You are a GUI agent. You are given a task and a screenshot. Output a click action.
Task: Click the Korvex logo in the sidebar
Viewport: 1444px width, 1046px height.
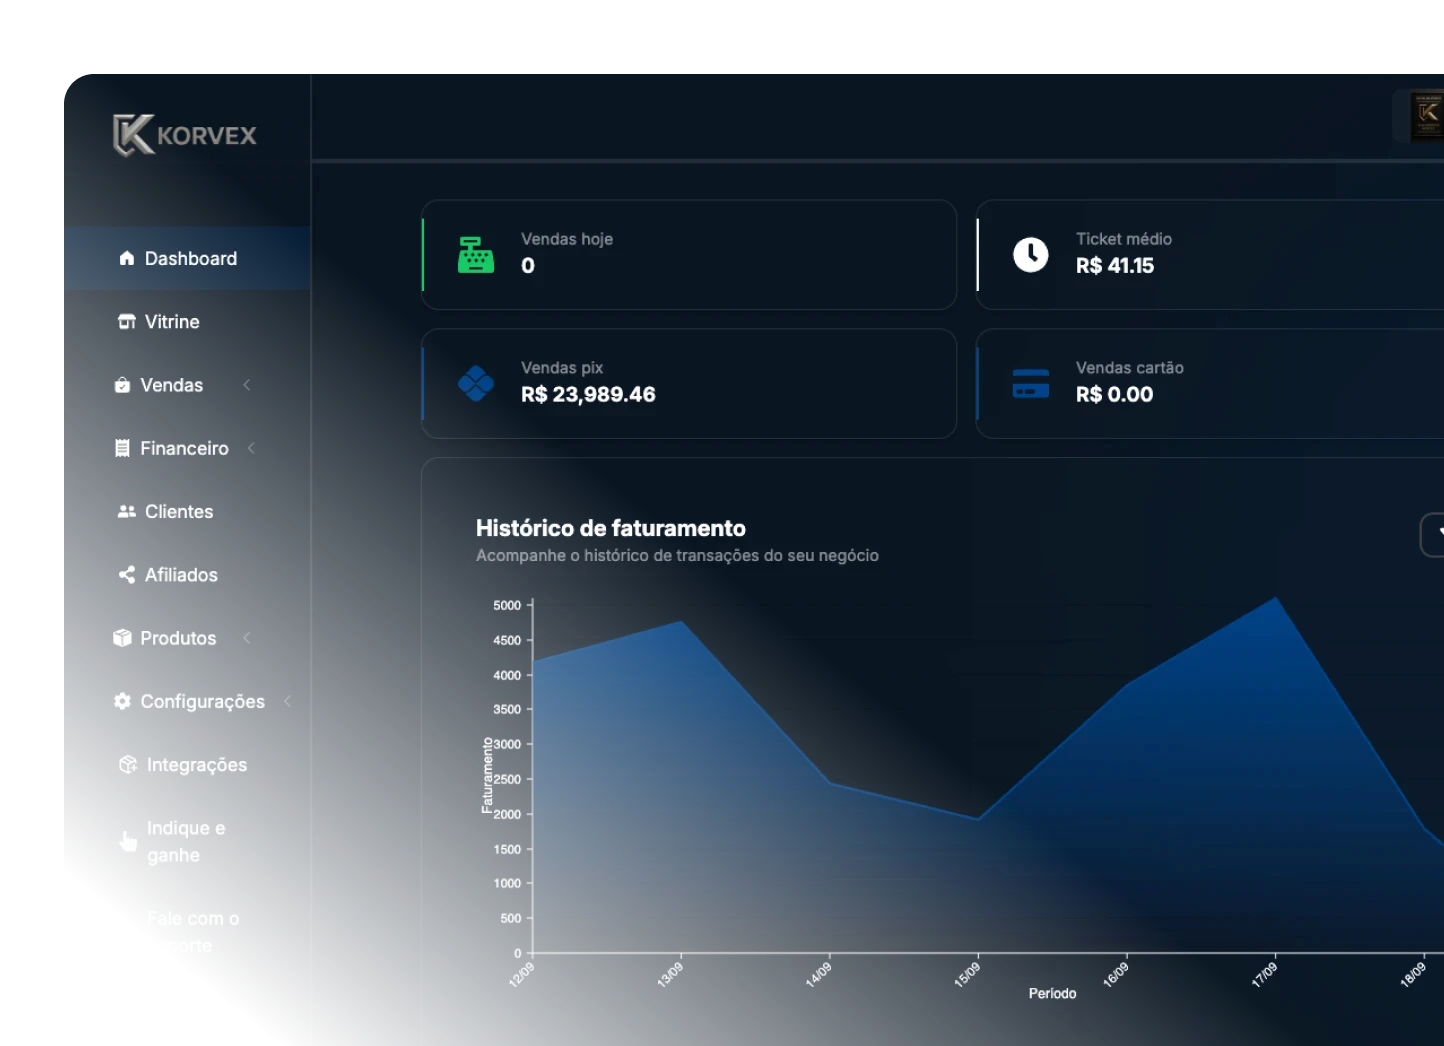coord(185,135)
